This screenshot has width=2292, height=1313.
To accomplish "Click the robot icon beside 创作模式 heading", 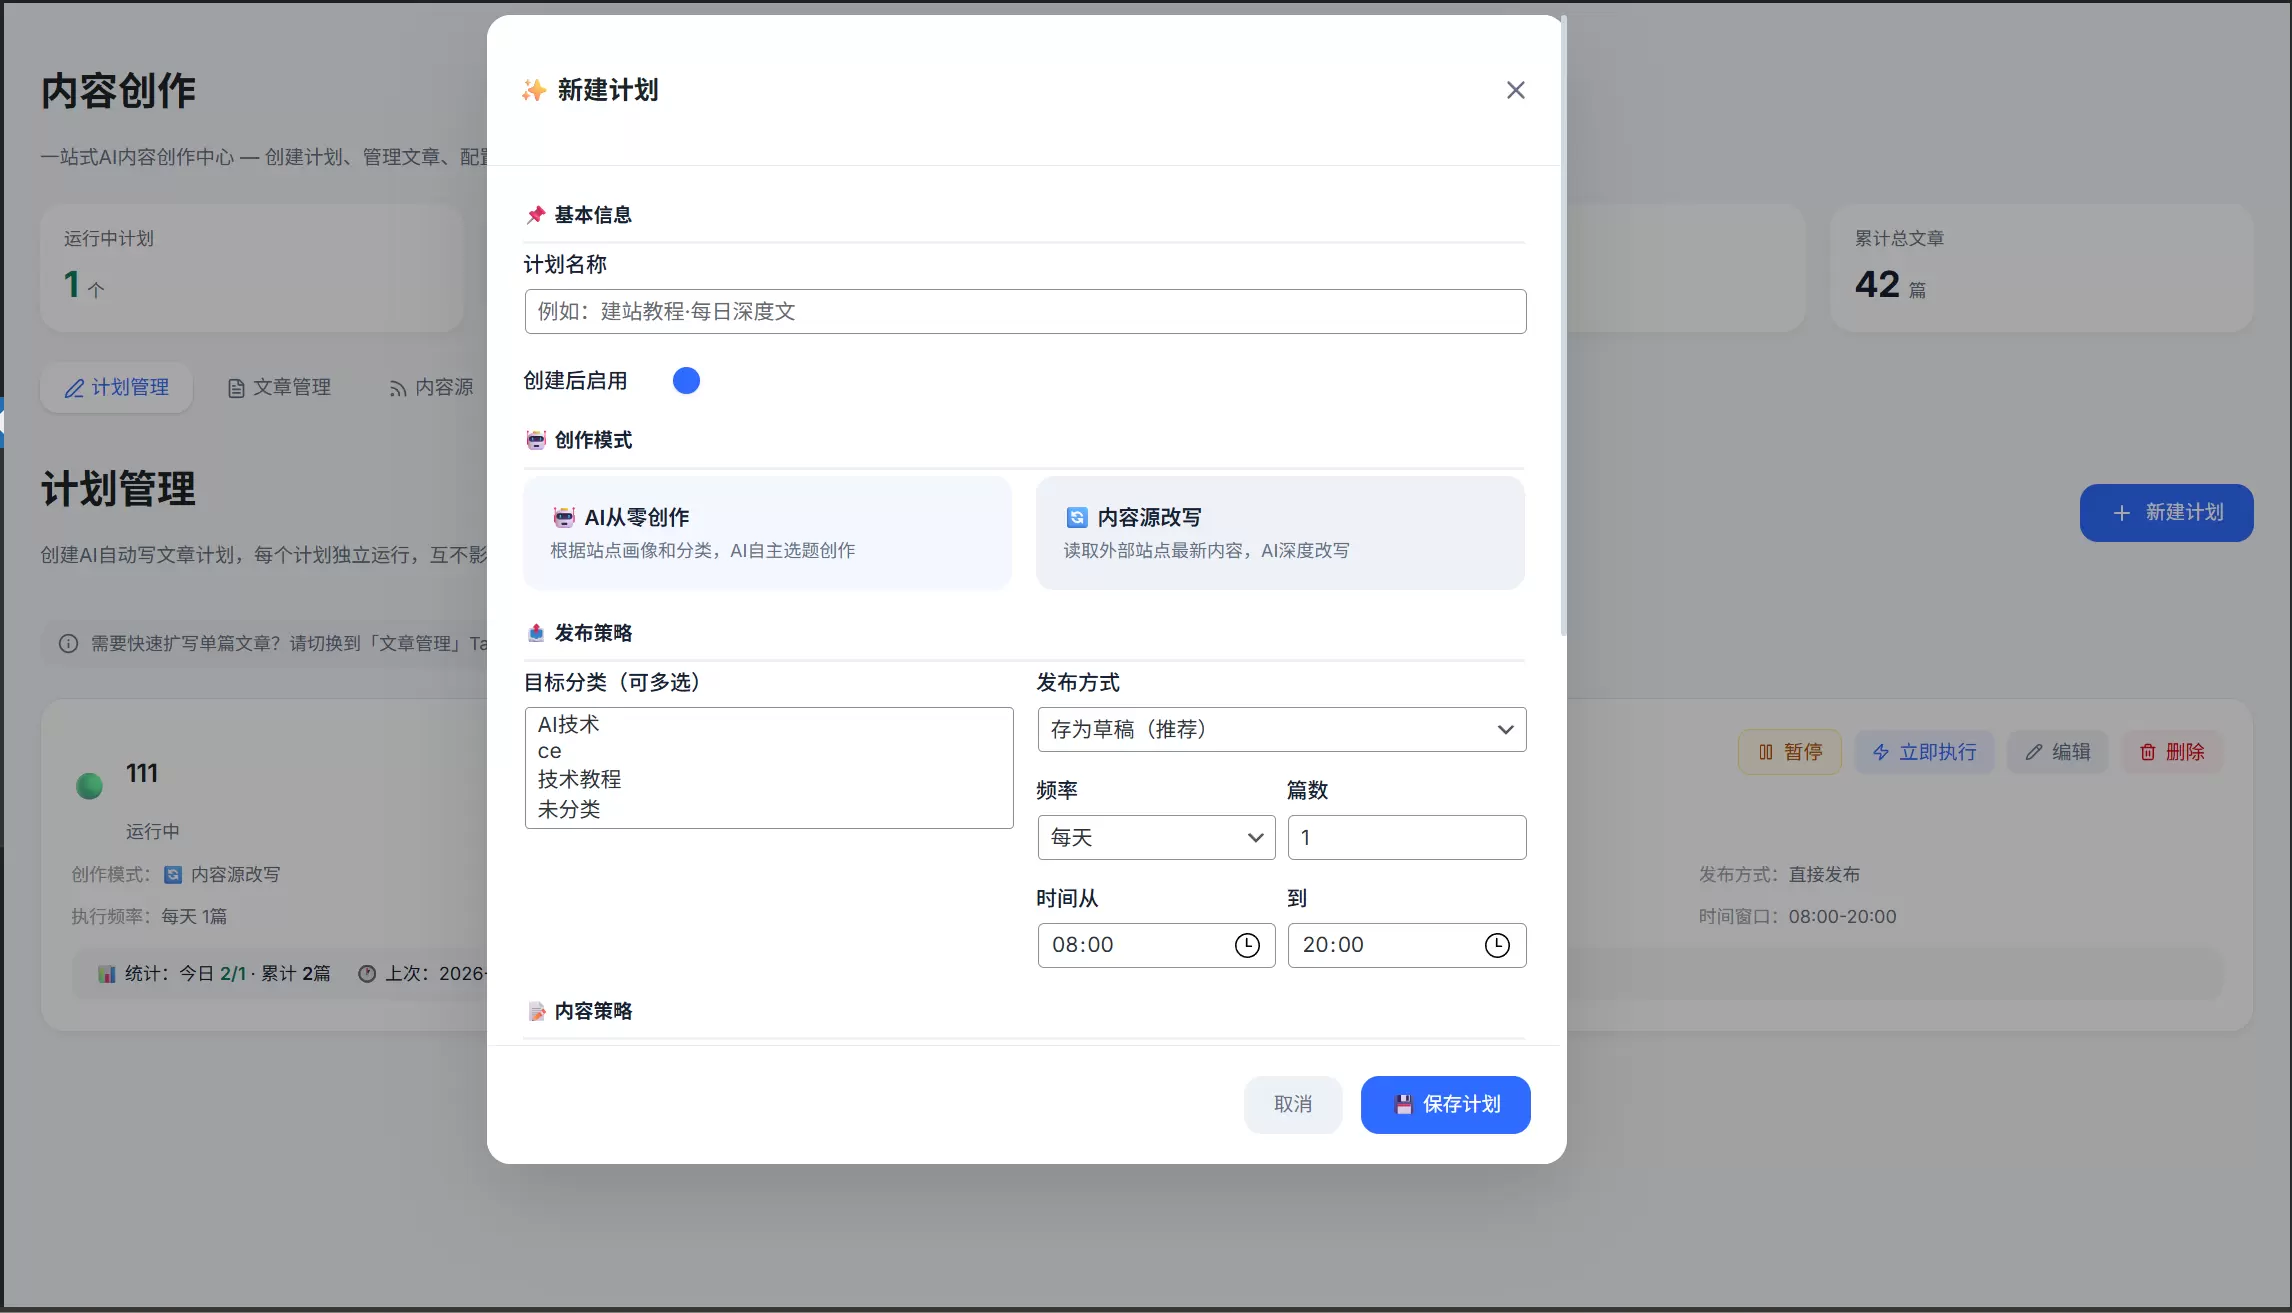I will 536,440.
